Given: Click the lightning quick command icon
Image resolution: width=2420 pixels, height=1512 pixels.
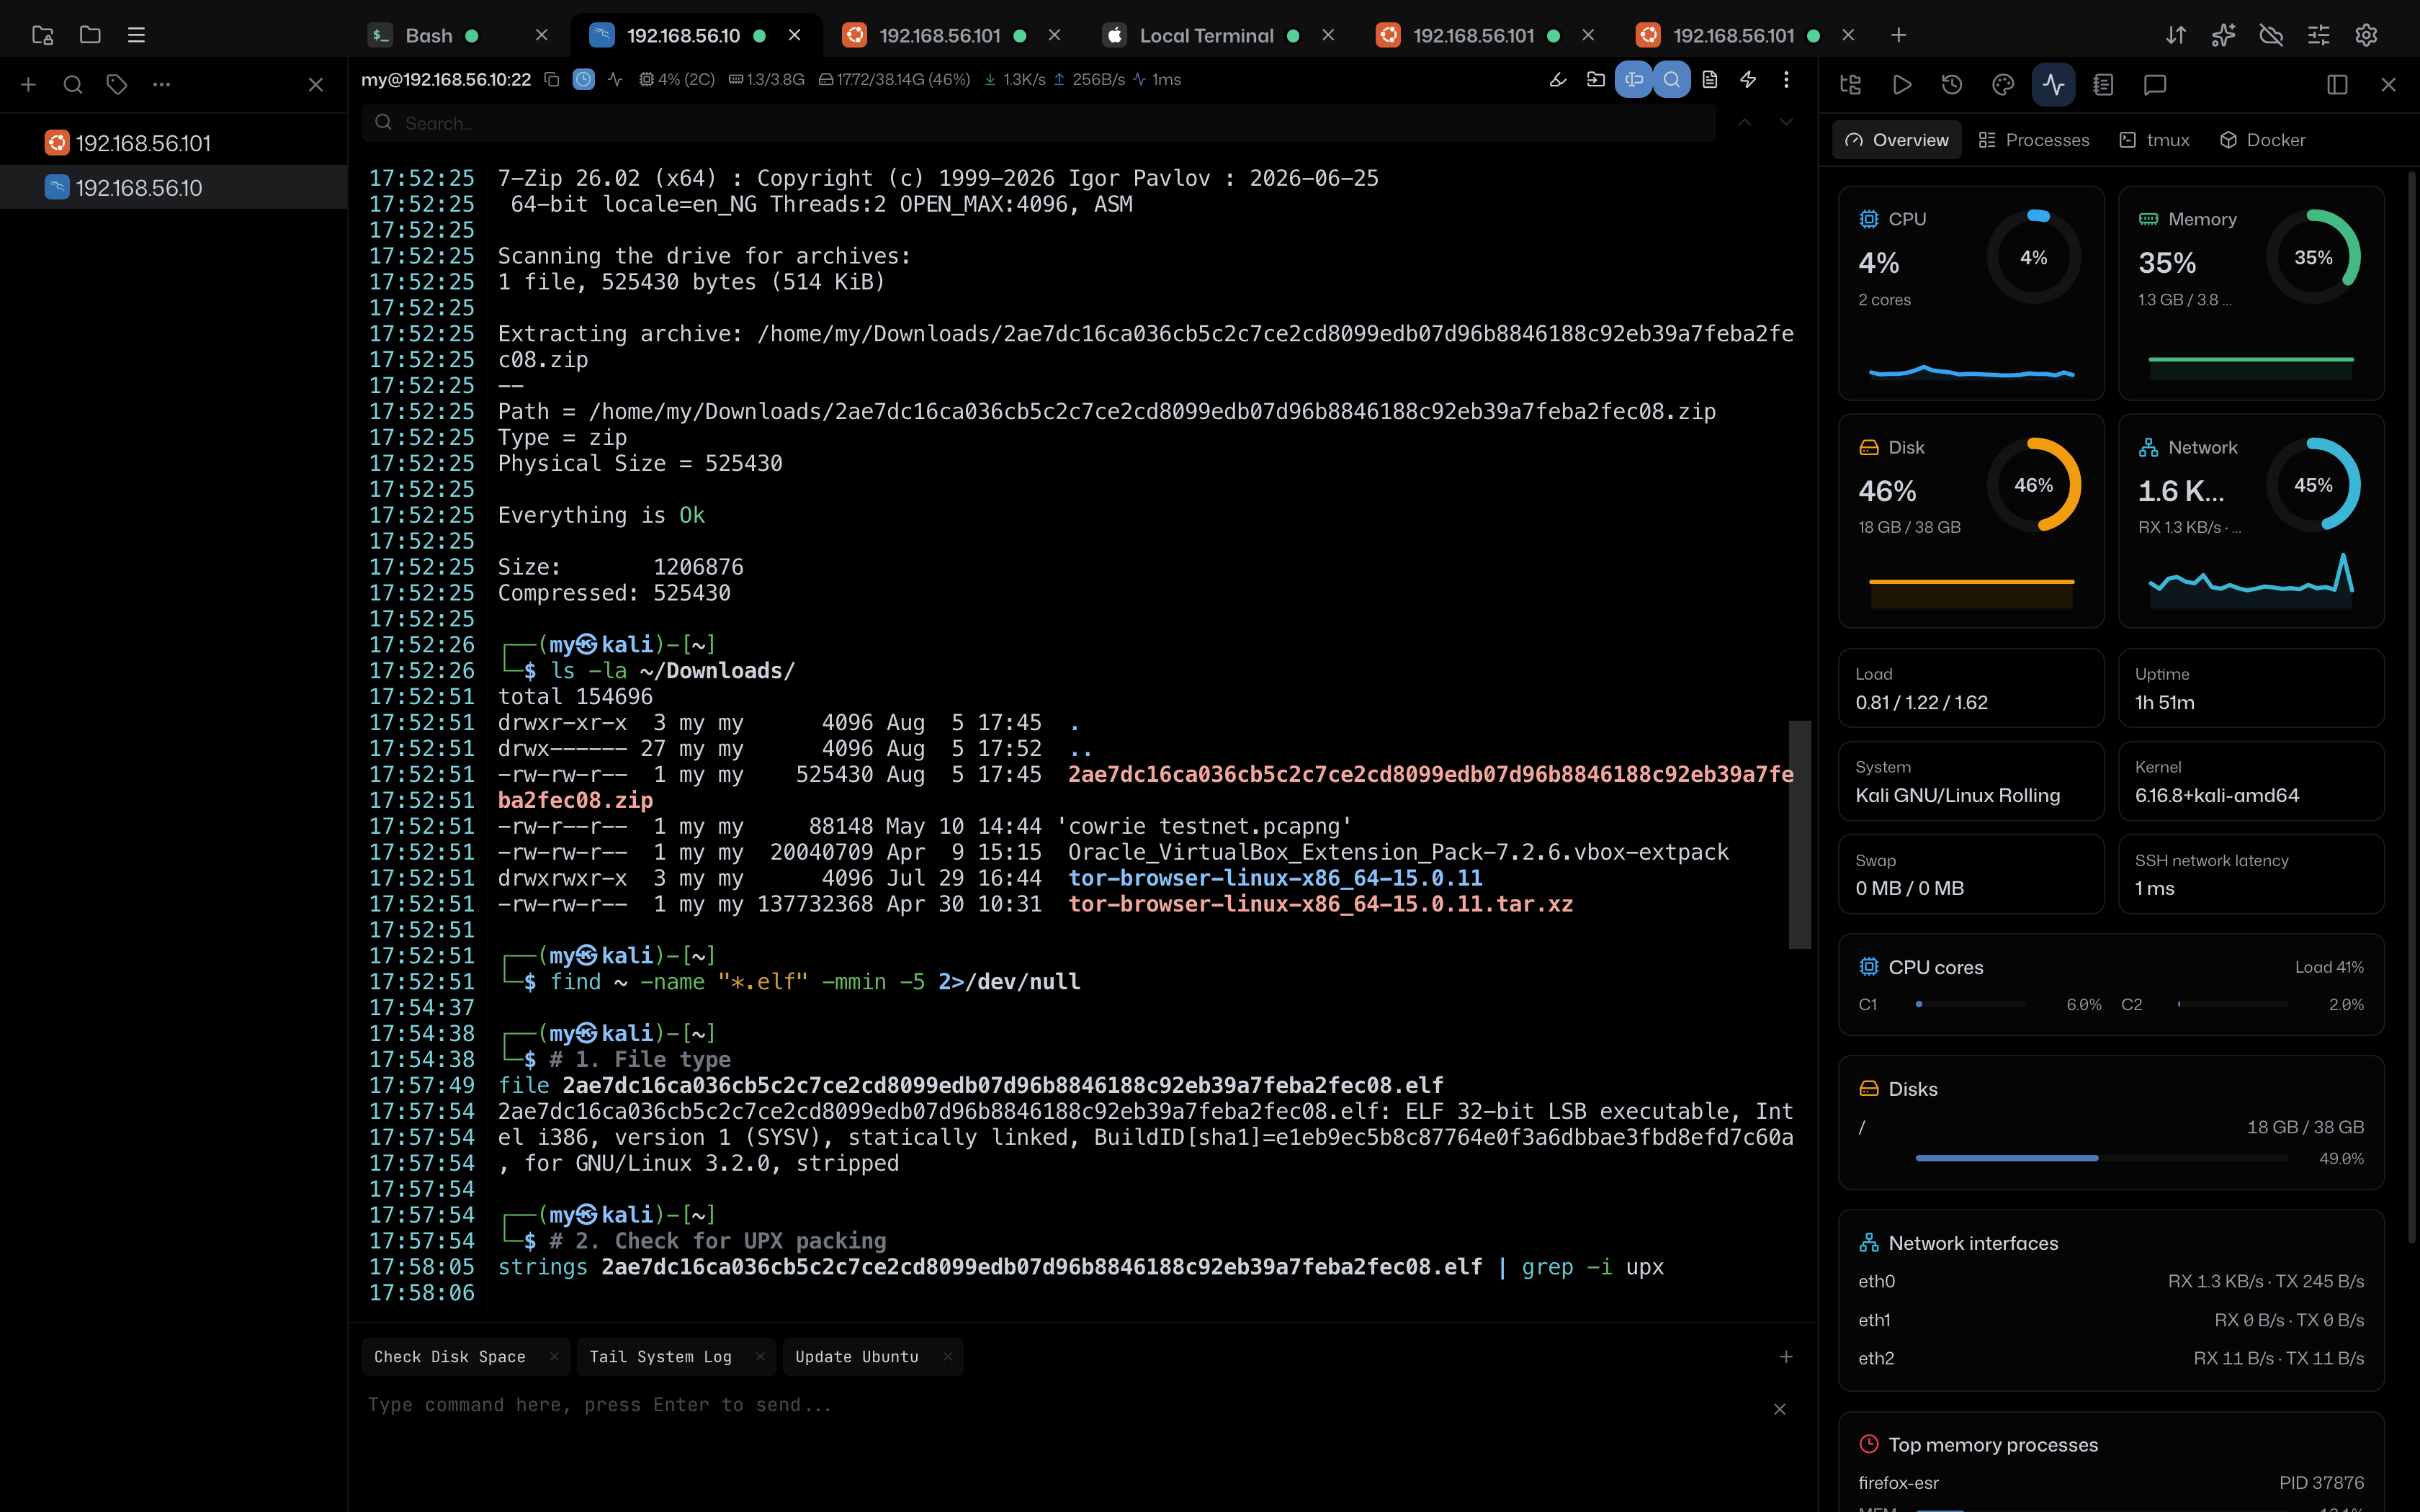Looking at the screenshot, I should [x=1748, y=79].
